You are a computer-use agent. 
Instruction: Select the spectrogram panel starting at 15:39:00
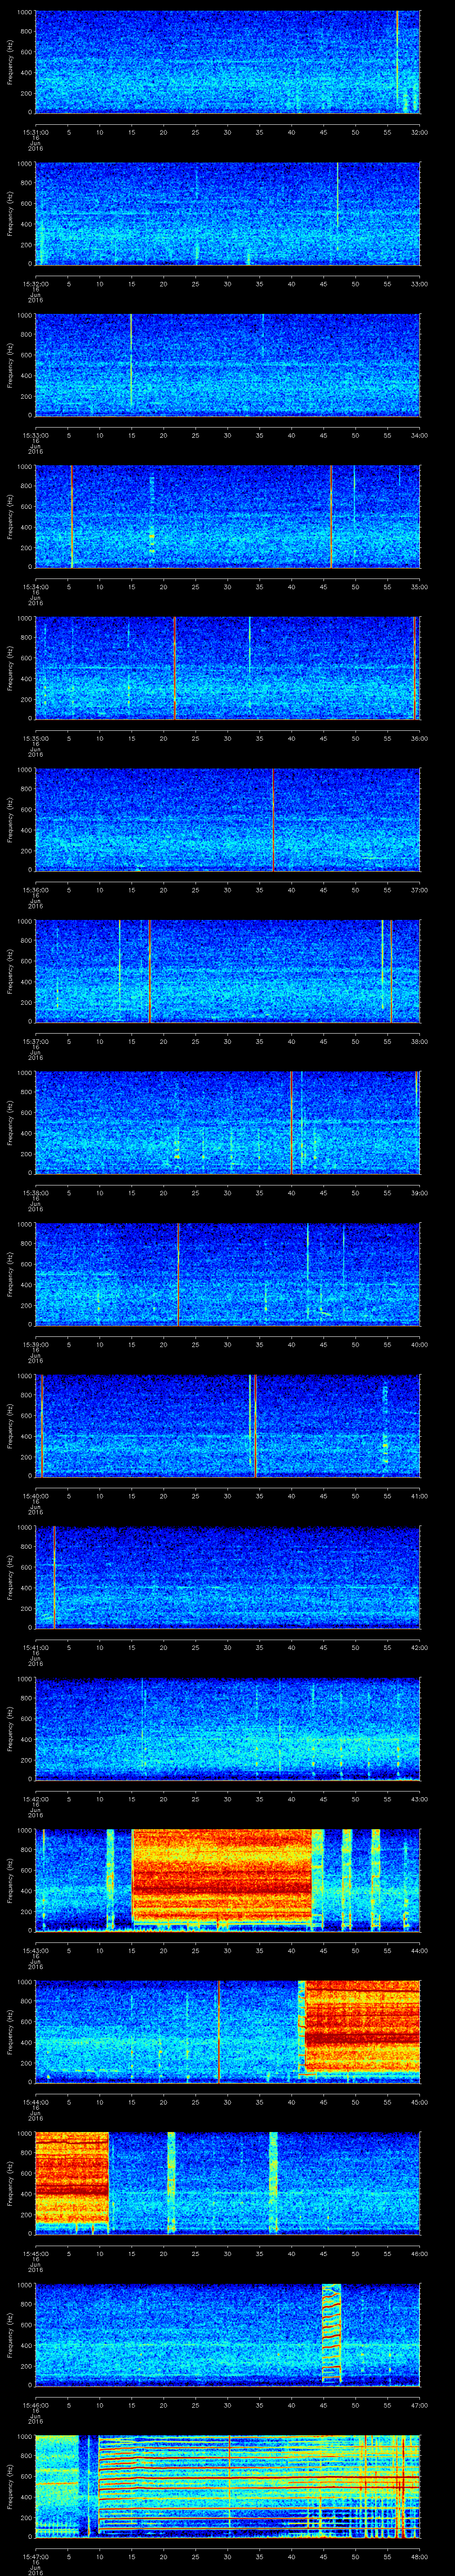(227, 1274)
